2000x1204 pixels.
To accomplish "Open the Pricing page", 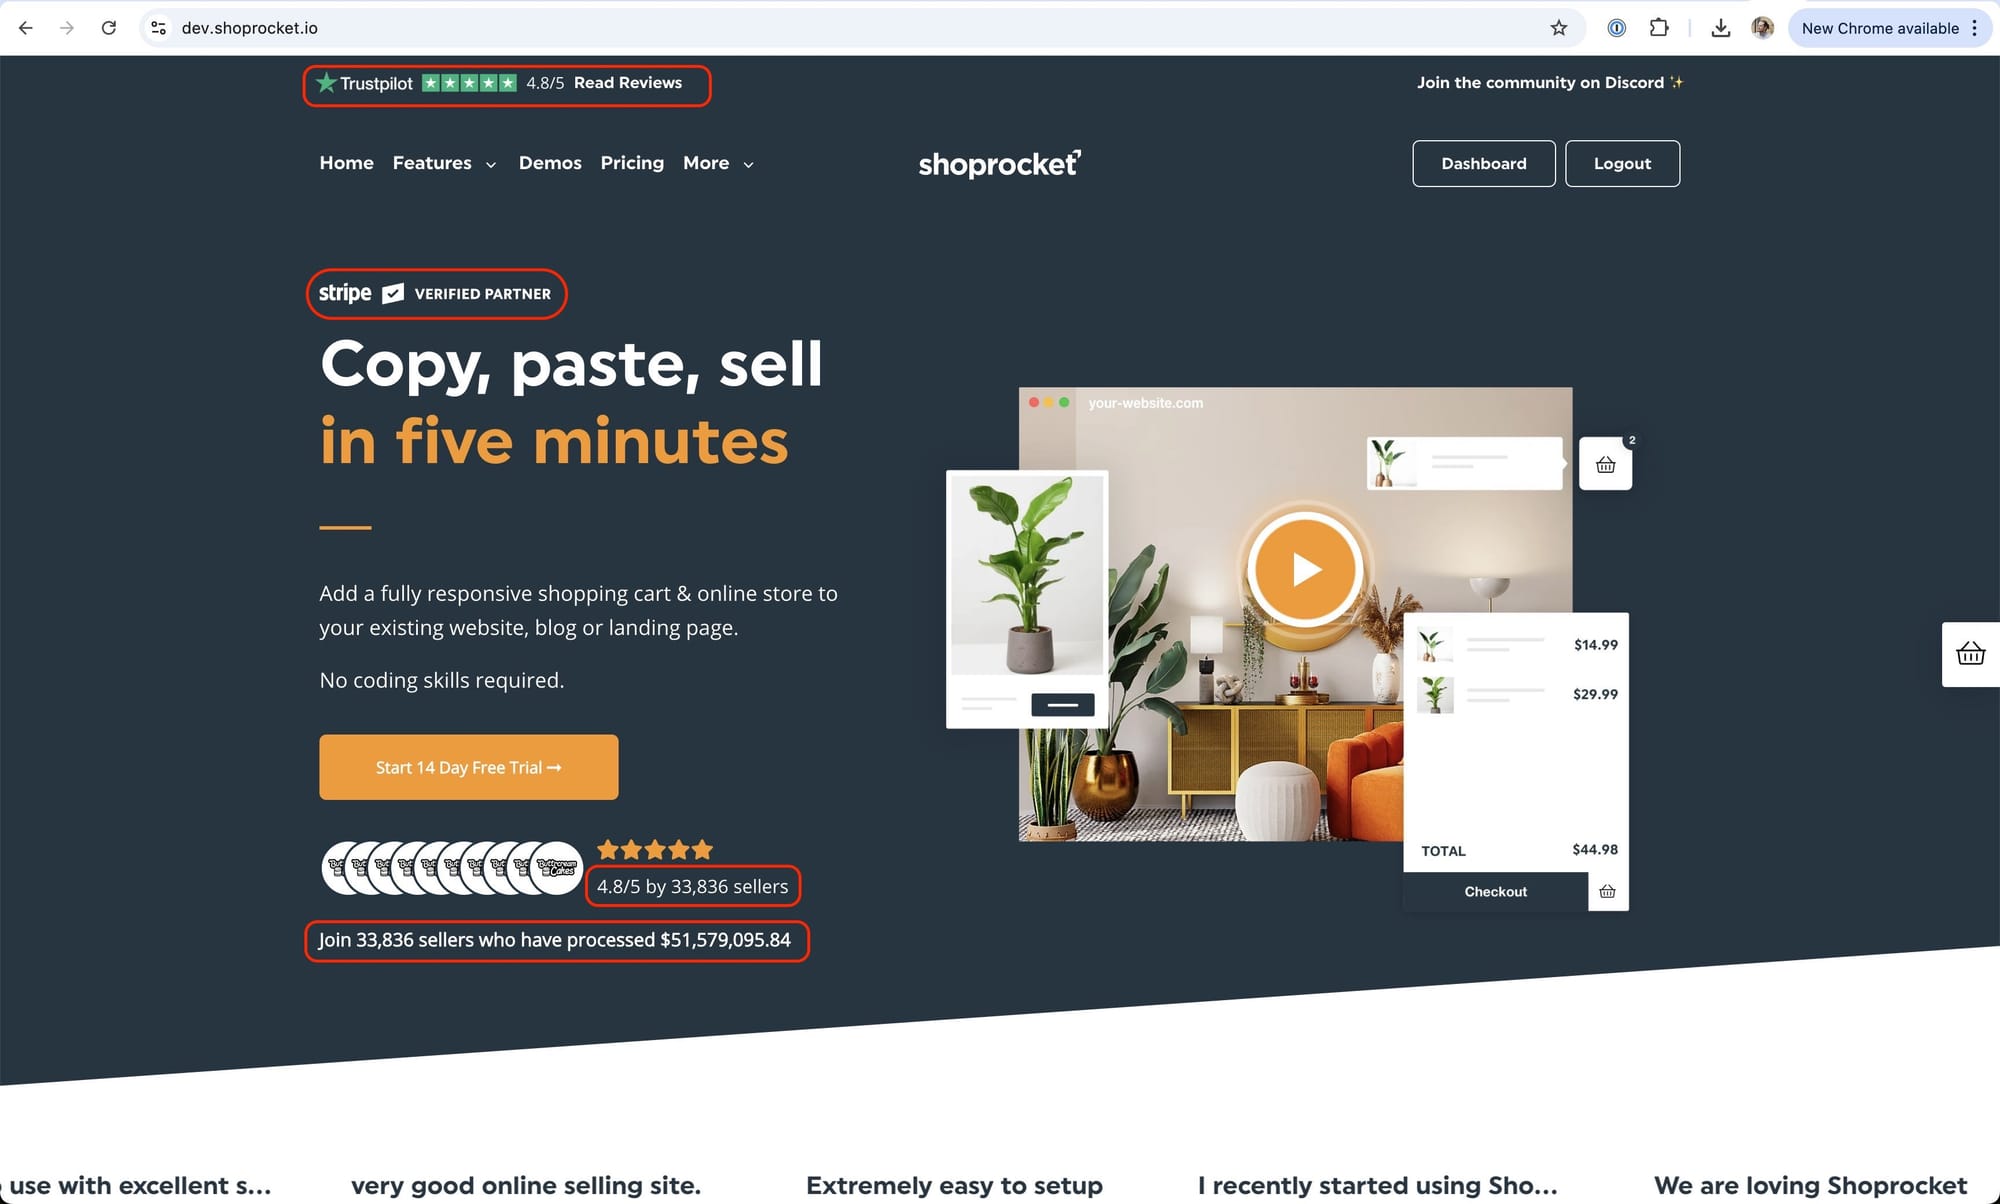I will (x=632, y=163).
